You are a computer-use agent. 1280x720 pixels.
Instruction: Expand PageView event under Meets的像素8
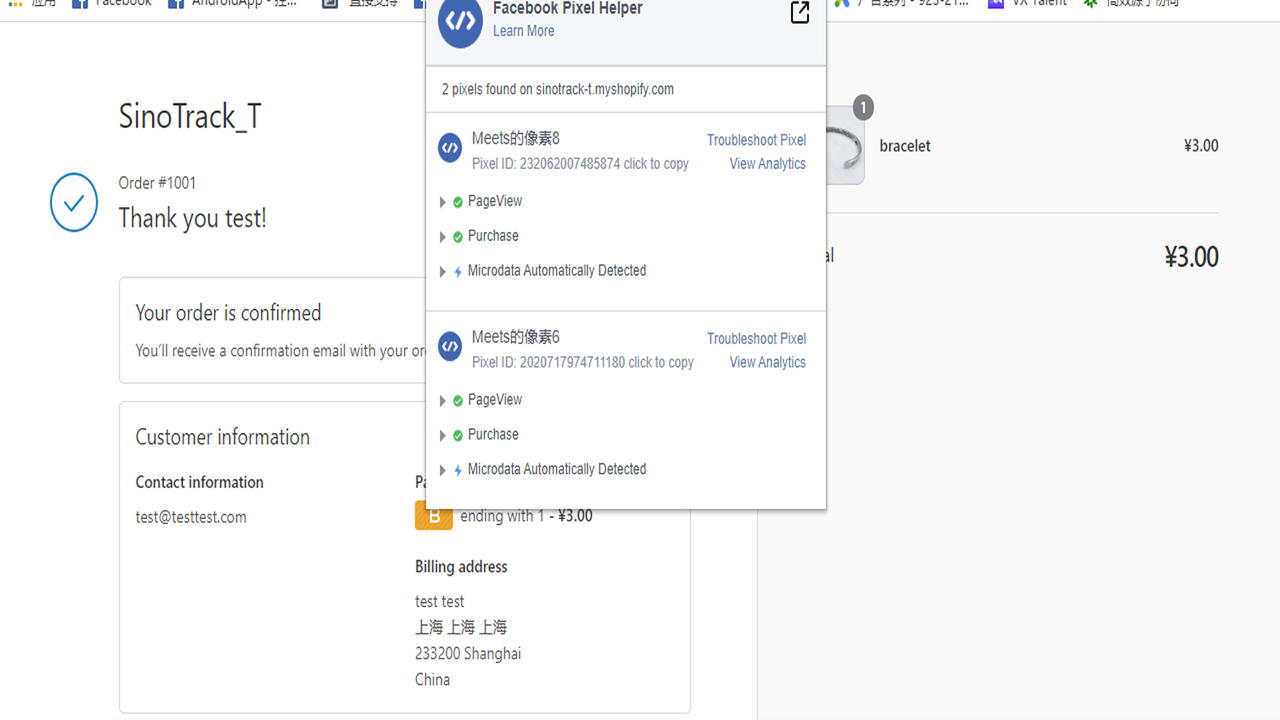click(x=443, y=202)
